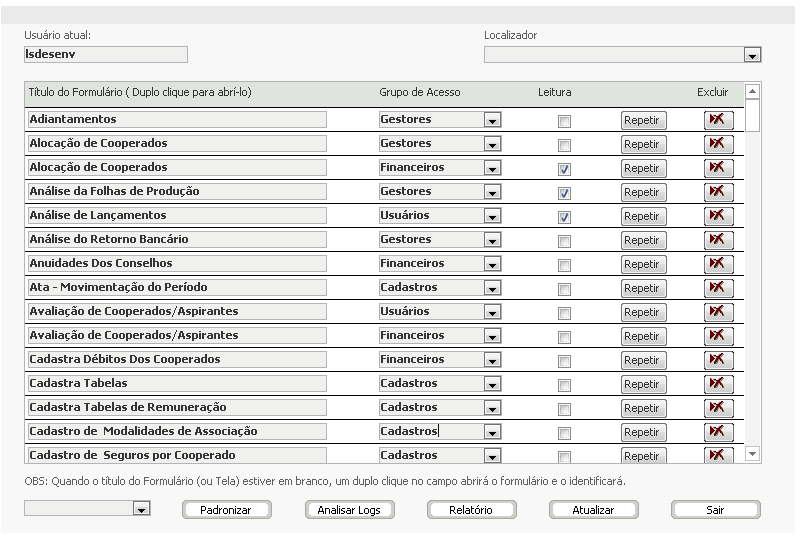
Task: Remove the Anuidades Dos Conselhos entry
Action: (718, 264)
